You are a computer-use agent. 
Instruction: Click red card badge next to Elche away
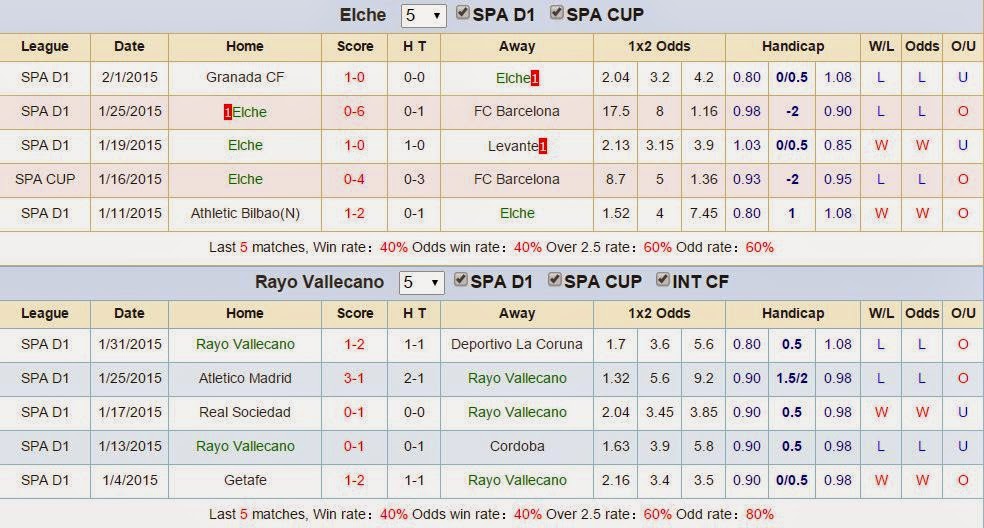535,78
